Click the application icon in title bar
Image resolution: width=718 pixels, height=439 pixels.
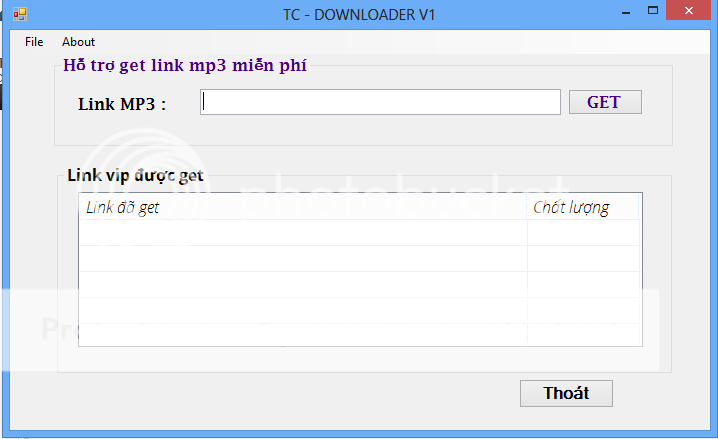20,14
